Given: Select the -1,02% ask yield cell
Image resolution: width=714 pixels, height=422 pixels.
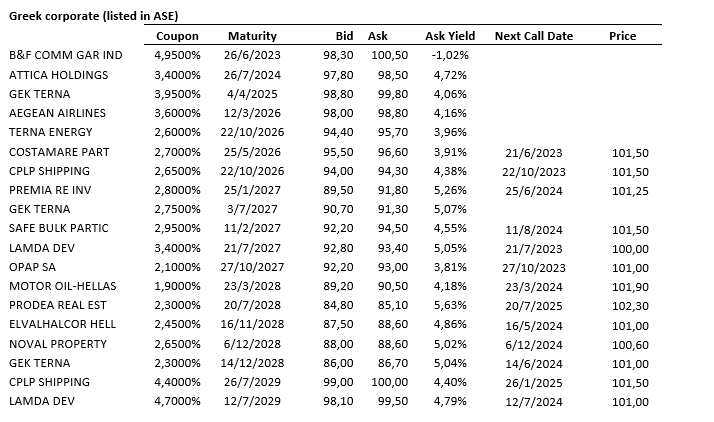Looking at the screenshot, I should tap(450, 55).
